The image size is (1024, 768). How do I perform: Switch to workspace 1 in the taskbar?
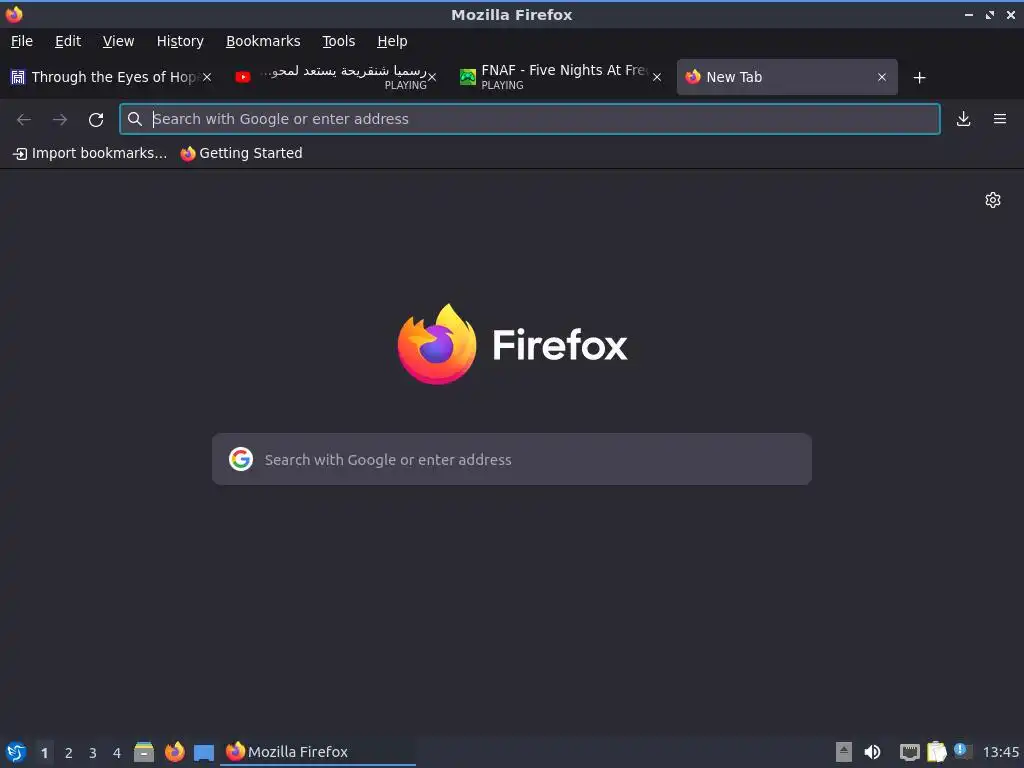point(44,753)
